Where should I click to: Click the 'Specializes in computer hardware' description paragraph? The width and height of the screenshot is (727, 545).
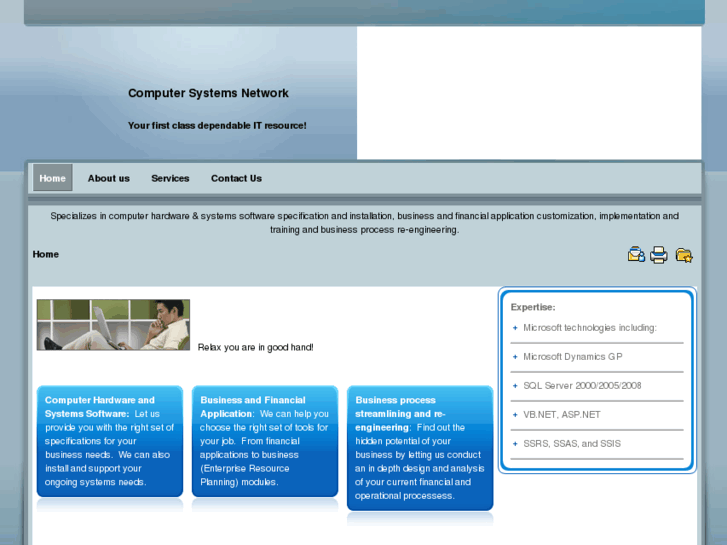(x=364, y=223)
